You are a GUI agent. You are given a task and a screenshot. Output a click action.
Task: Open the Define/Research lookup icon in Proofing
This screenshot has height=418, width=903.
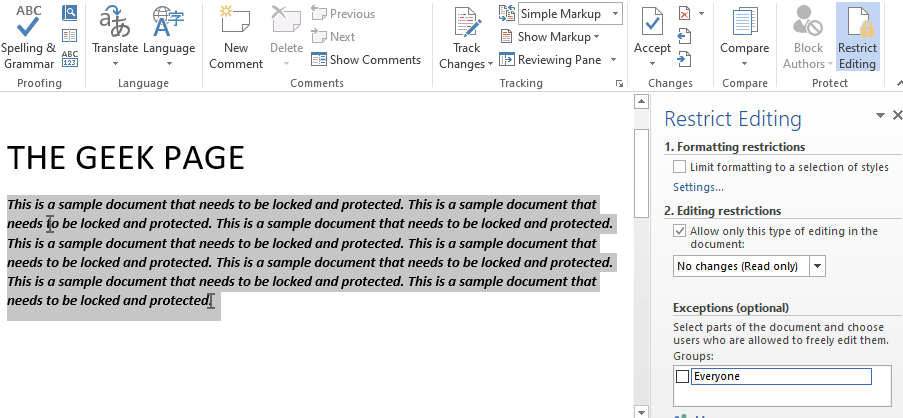70,13
